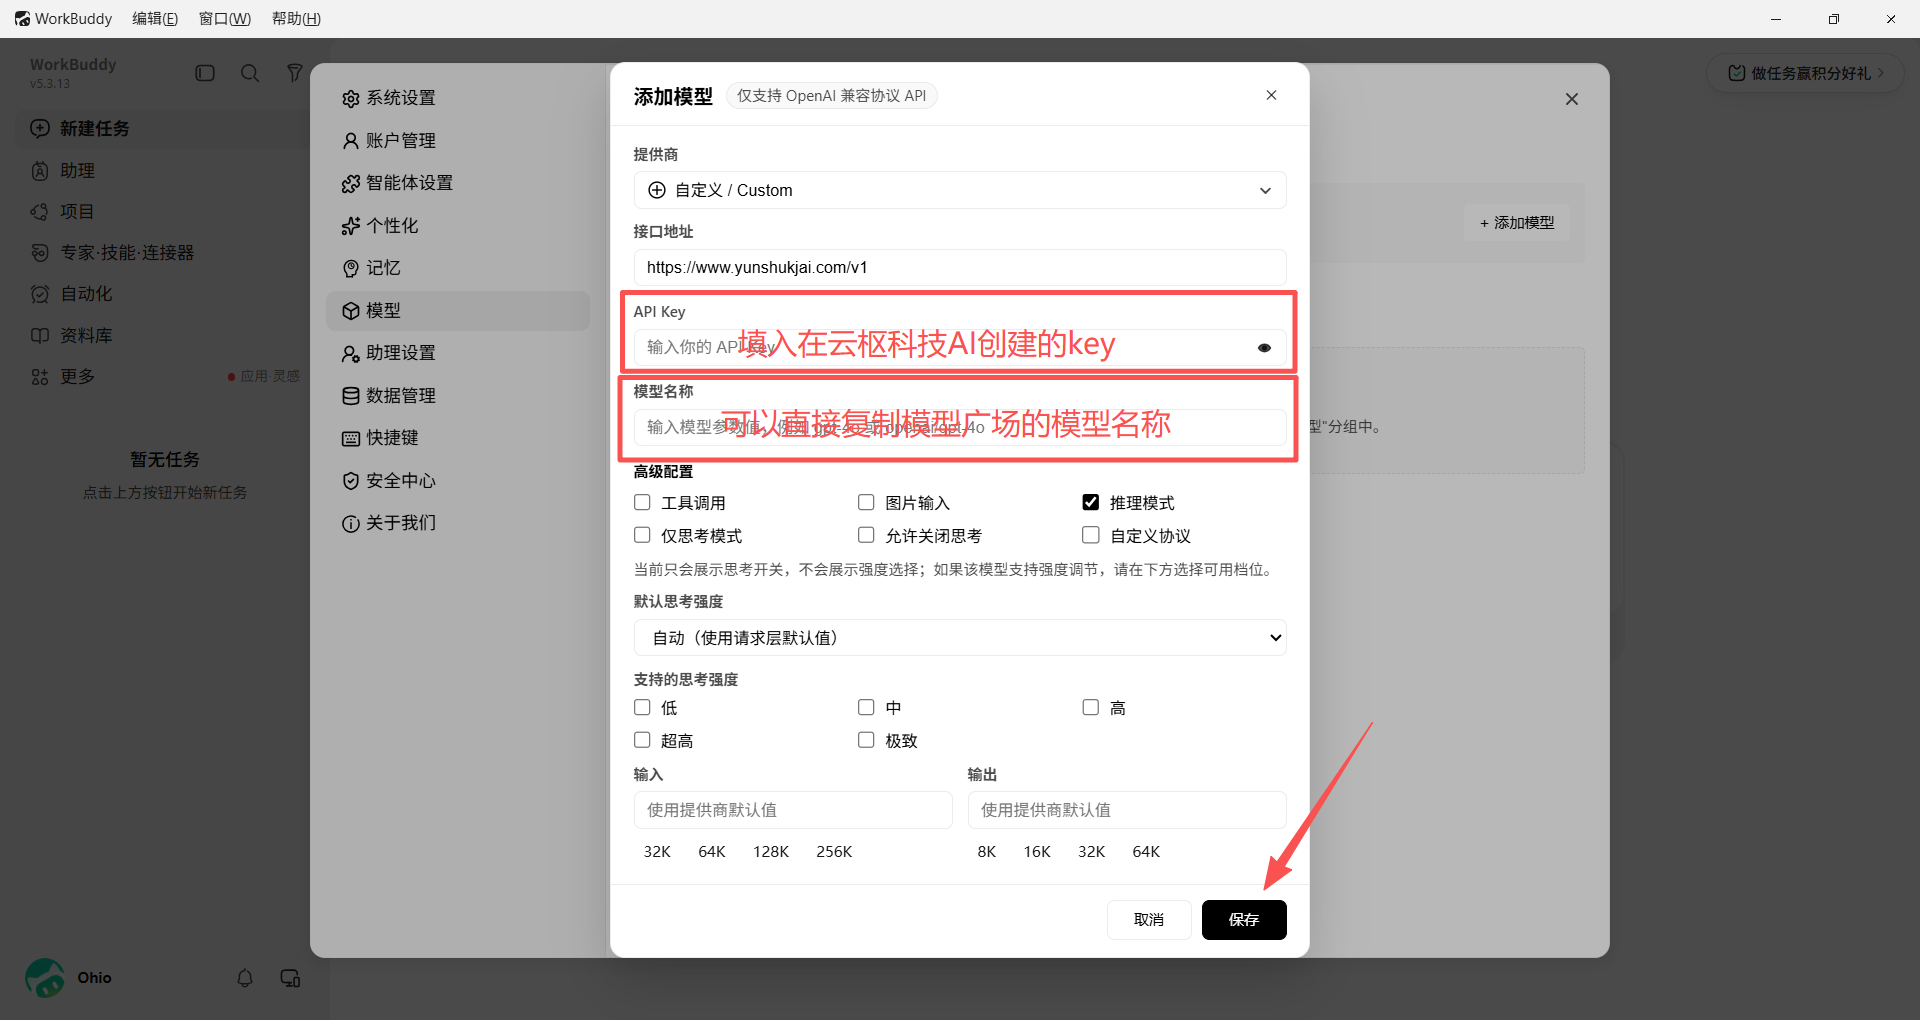This screenshot has width=1920, height=1020.
Task: Enable the 自定义协议 checkbox
Action: coord(1091,535)
